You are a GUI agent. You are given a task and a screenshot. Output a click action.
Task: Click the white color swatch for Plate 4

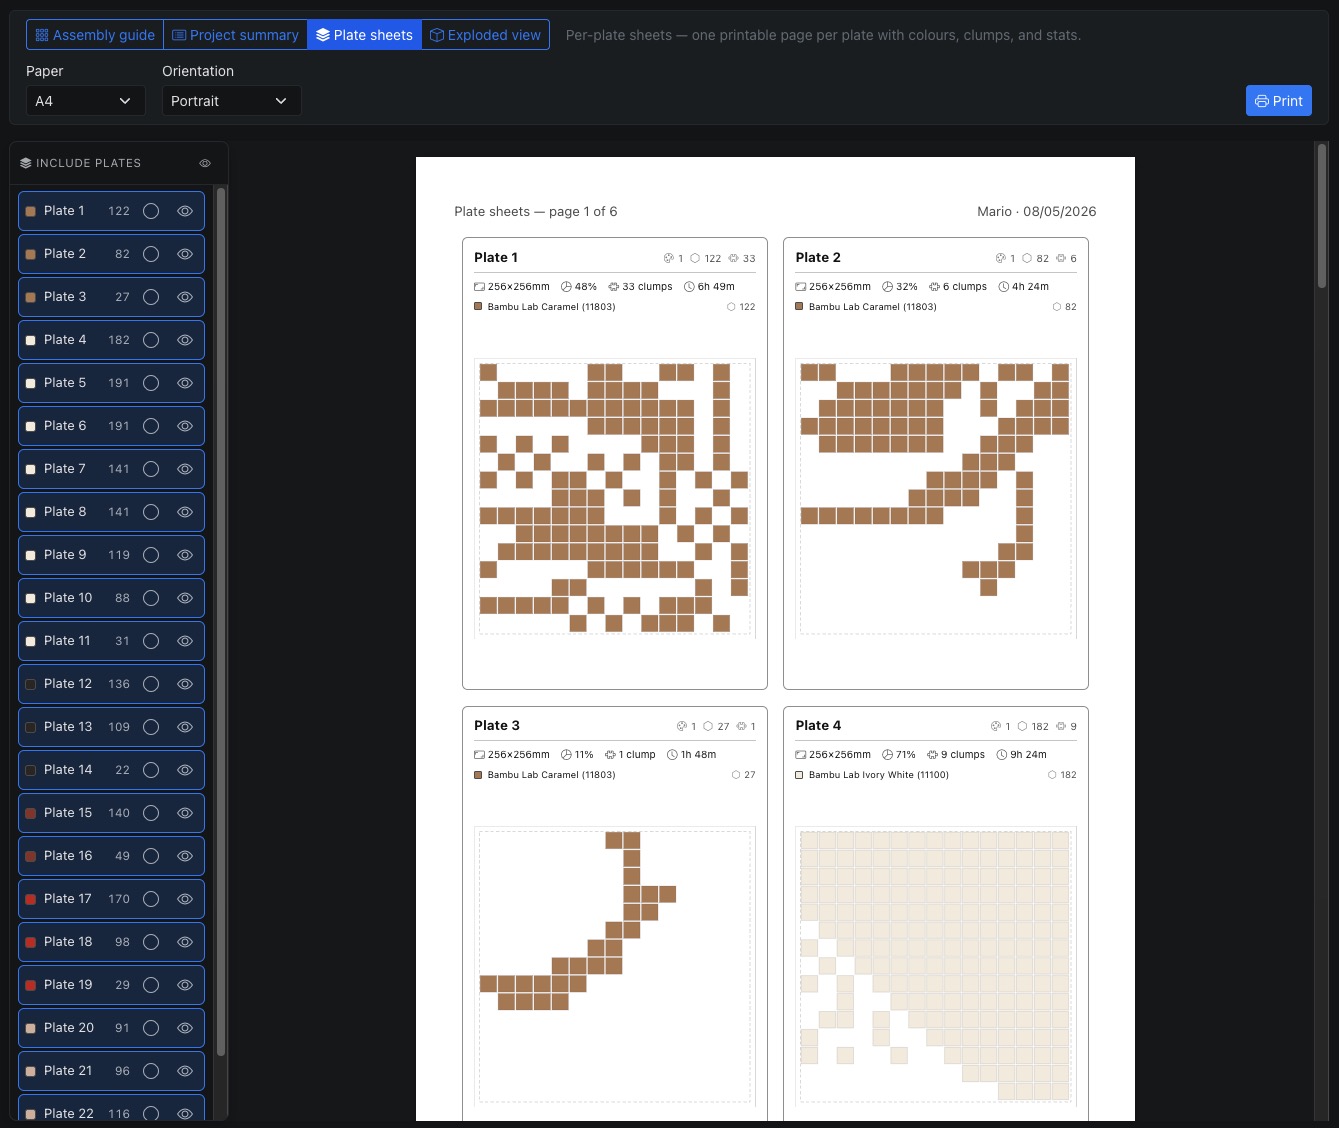(31, 340)
